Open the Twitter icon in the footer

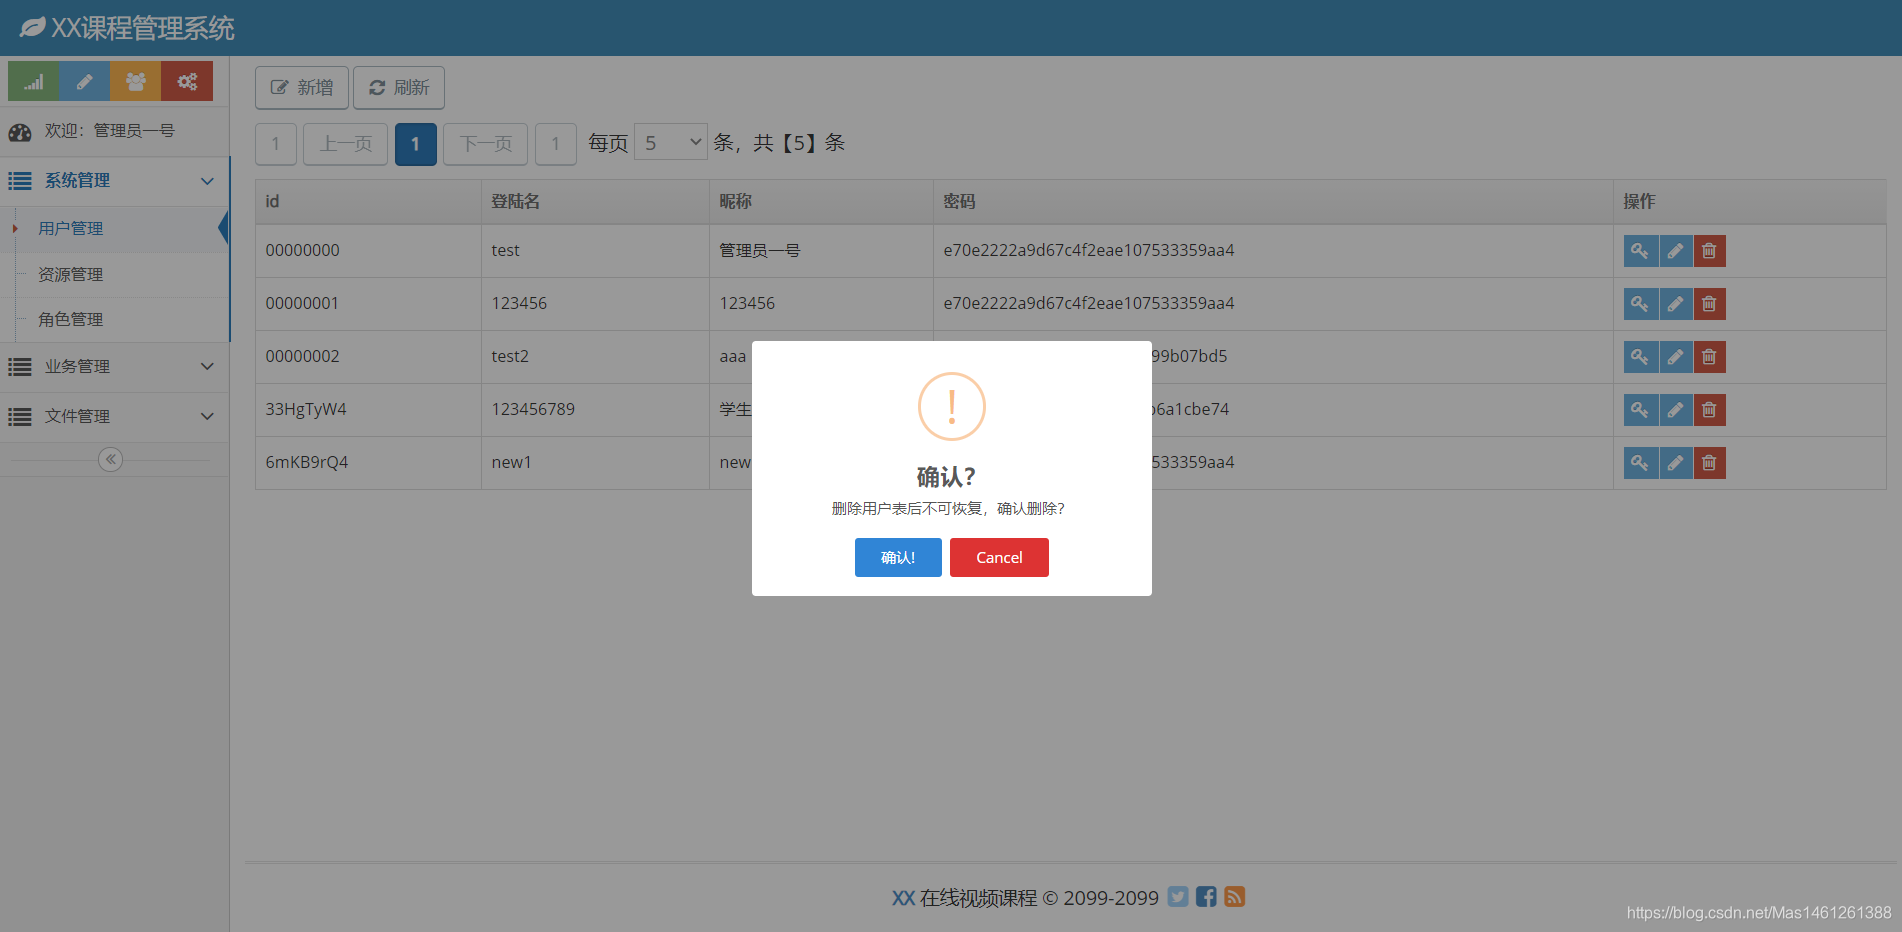[x=1178, y=897]
